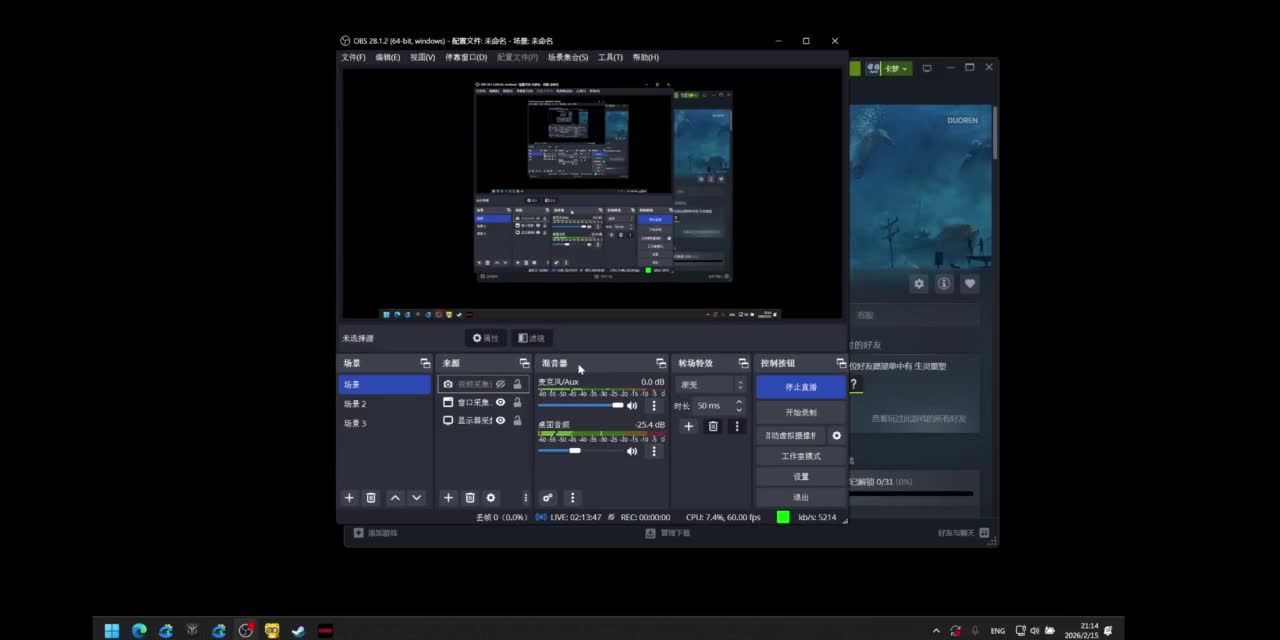Adjust the desktop audio volume slider
Screen dimensions: 1280x640
coord(575,451)
